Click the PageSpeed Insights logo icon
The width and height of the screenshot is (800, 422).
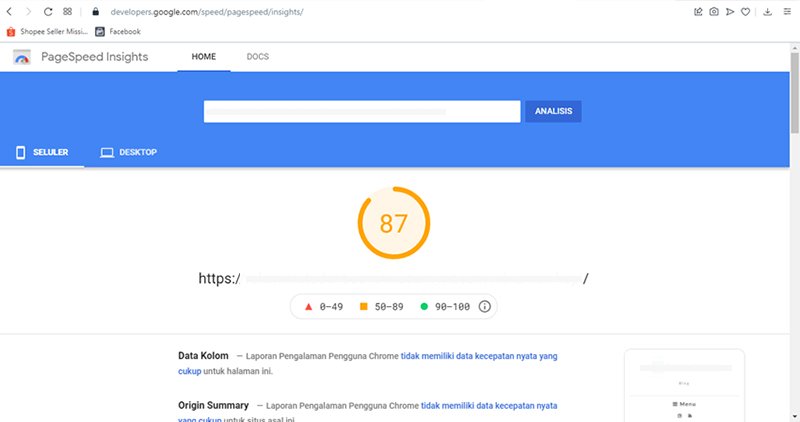click(x=22, y=57)
